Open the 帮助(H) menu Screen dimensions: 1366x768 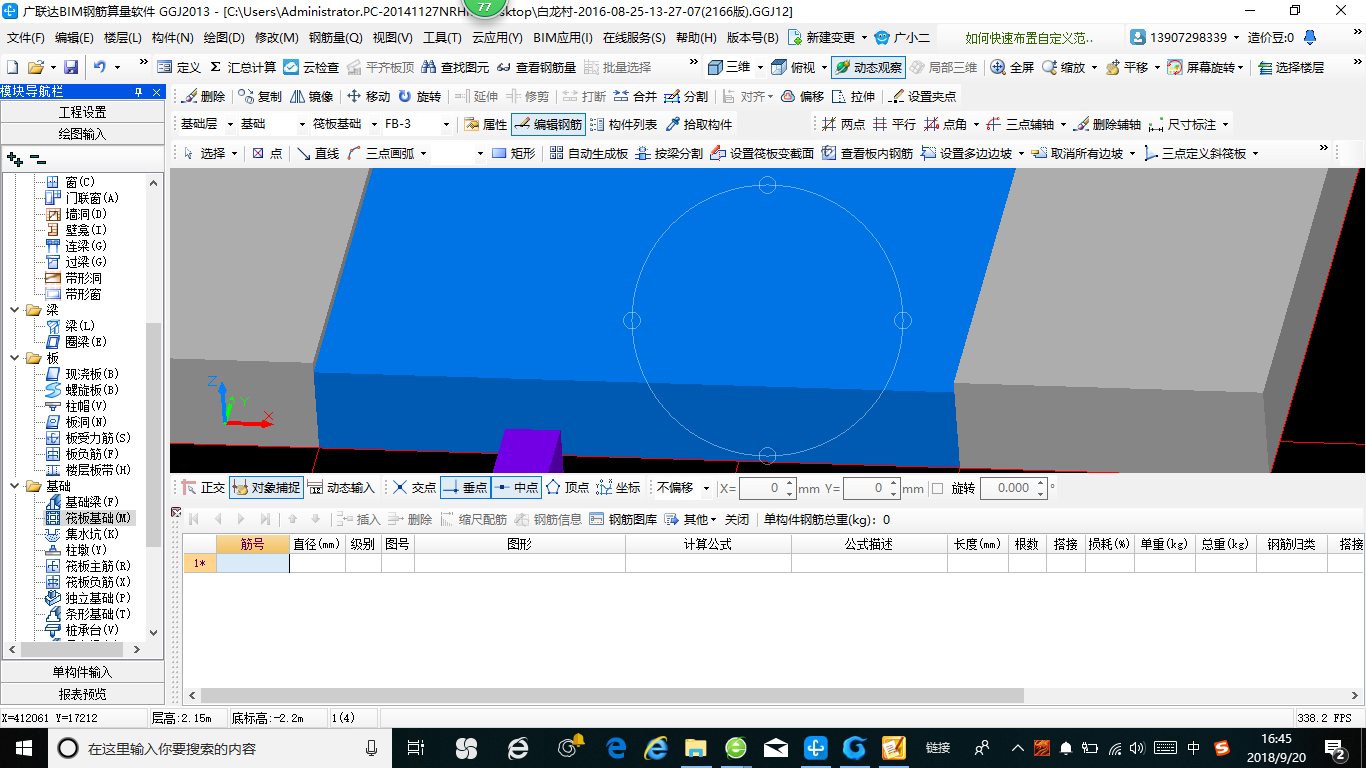[696, 38]
